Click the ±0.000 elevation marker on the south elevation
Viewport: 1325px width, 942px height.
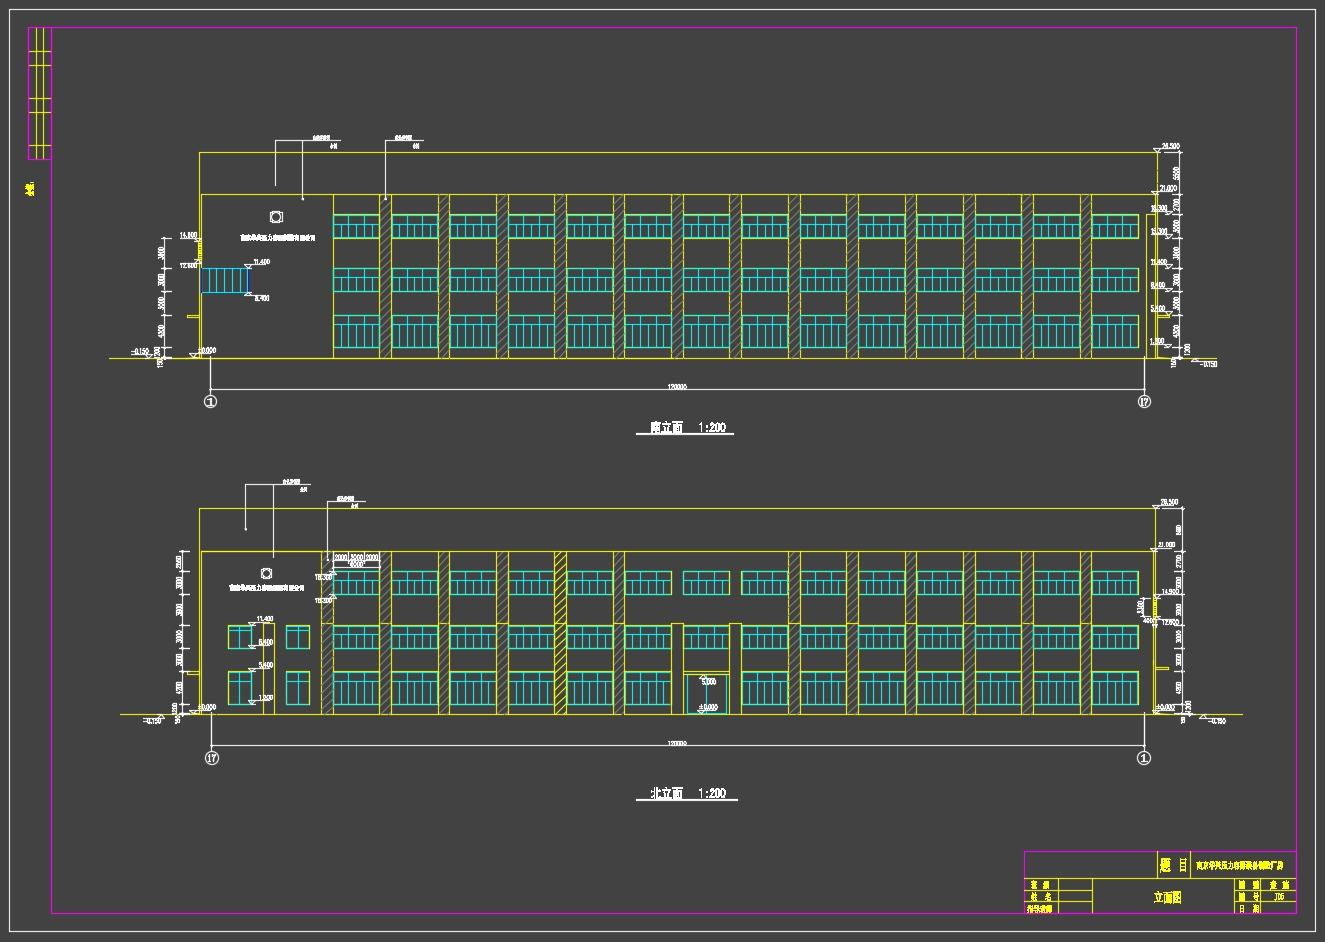(207, 351)
